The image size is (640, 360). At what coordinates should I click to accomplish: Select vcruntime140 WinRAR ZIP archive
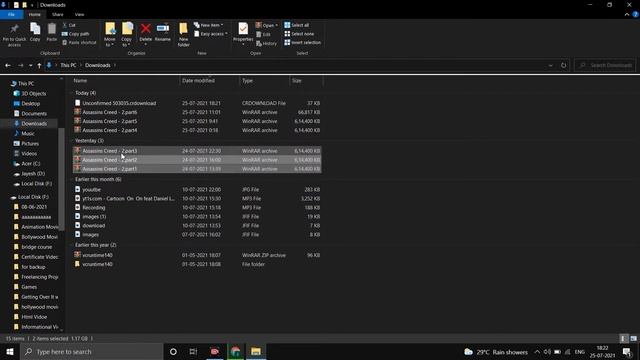pyautogui.click(x=197, y=256)
